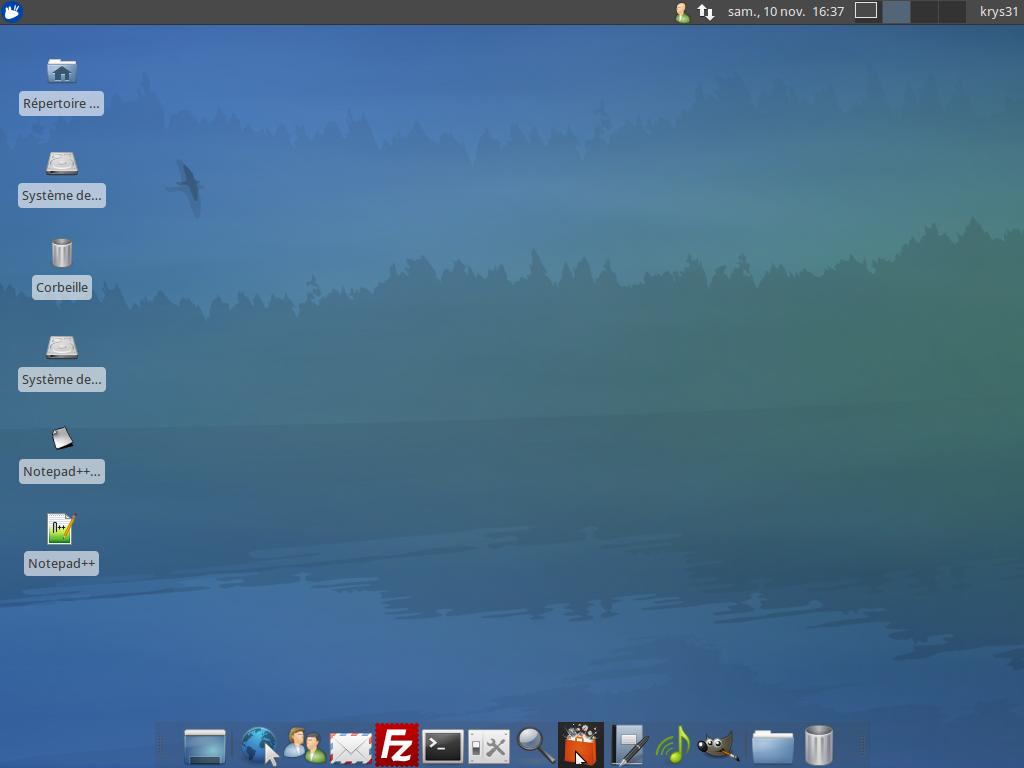Open the settings manager from the dock
The height and width of the screenshot is (768, 1024).
(x=488, y=746)
